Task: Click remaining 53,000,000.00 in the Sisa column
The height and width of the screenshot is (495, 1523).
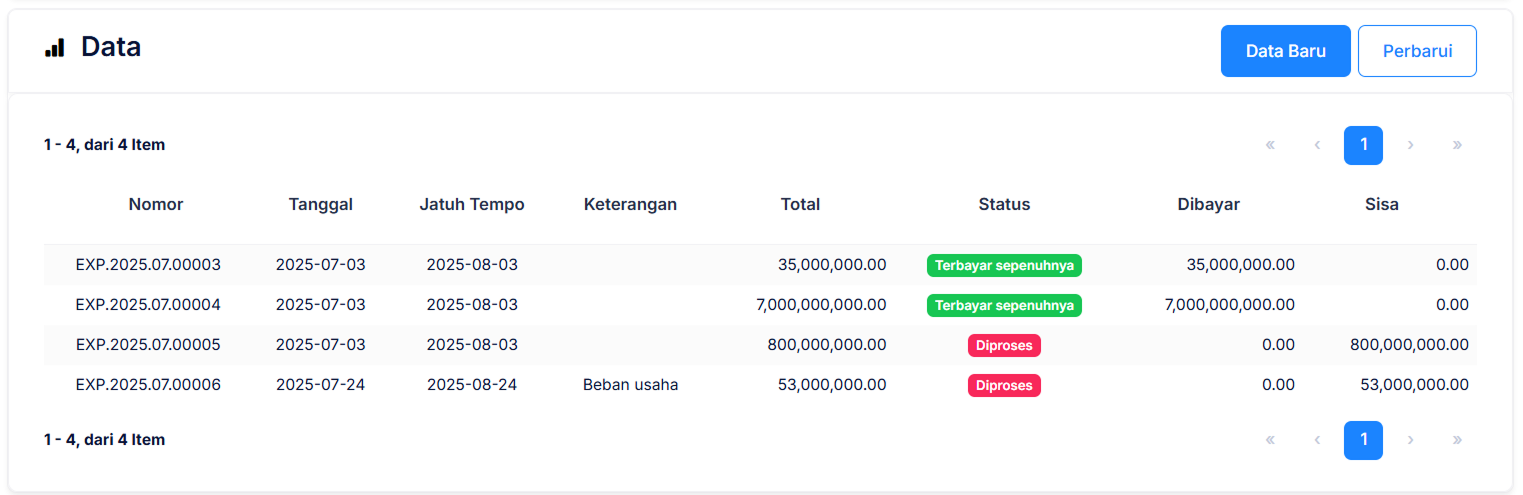Action: pyautogui.click(x=1415, y=385)
